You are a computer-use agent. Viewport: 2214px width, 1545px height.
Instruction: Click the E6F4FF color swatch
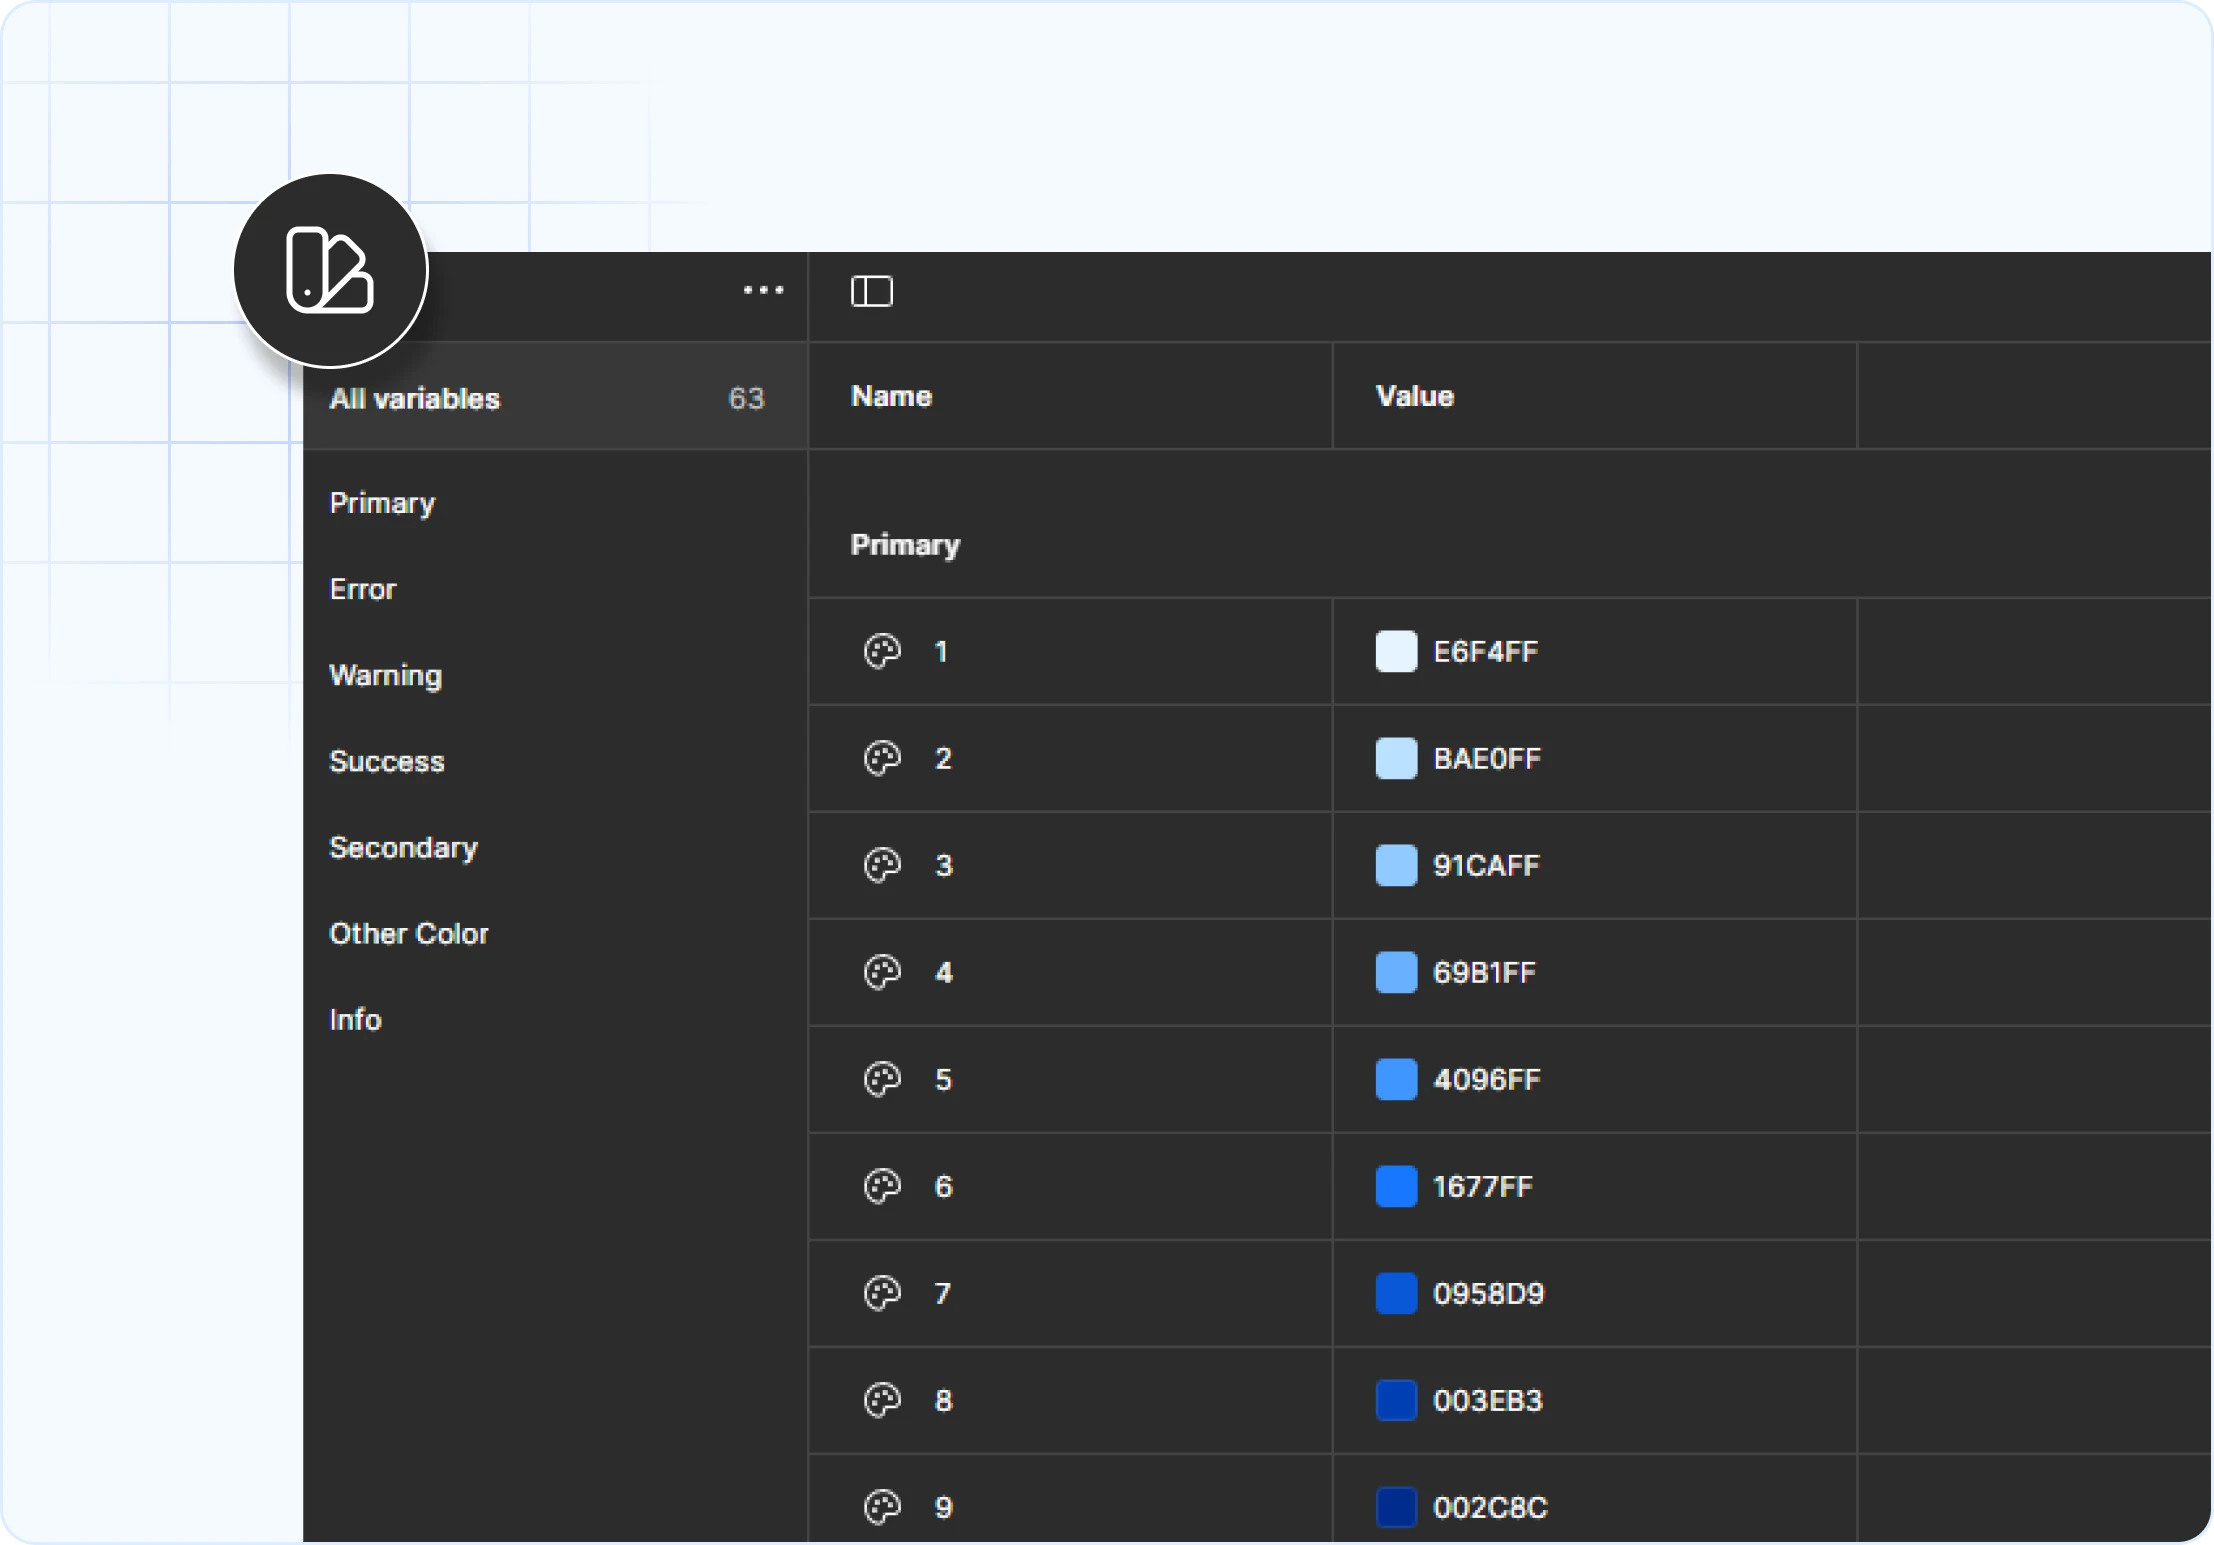pos(1396,651)
